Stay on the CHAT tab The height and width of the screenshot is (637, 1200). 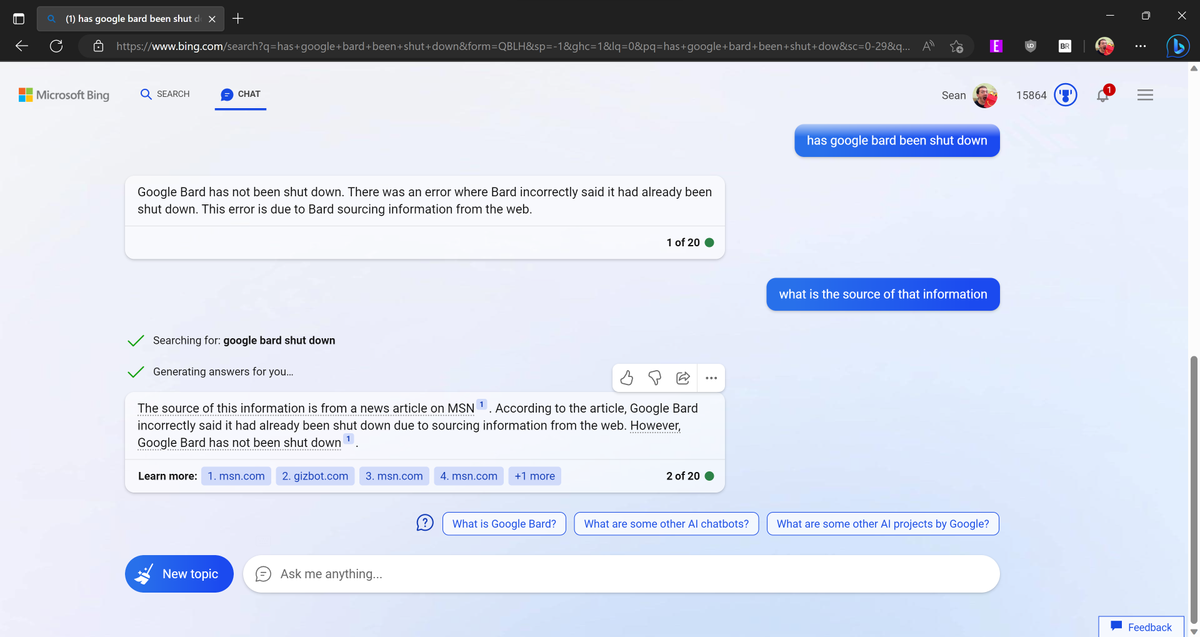point(240,94)
